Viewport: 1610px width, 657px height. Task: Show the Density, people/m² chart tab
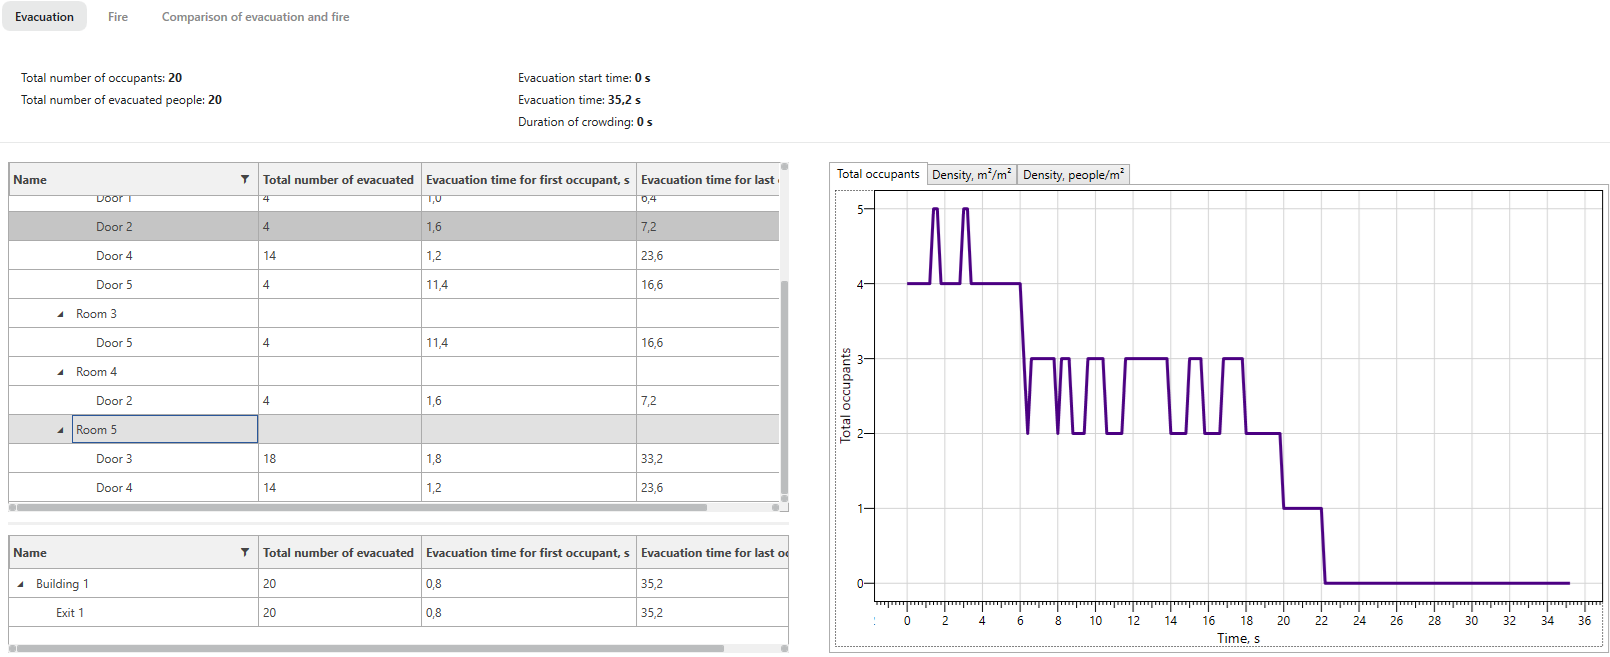click(1073, 175)
